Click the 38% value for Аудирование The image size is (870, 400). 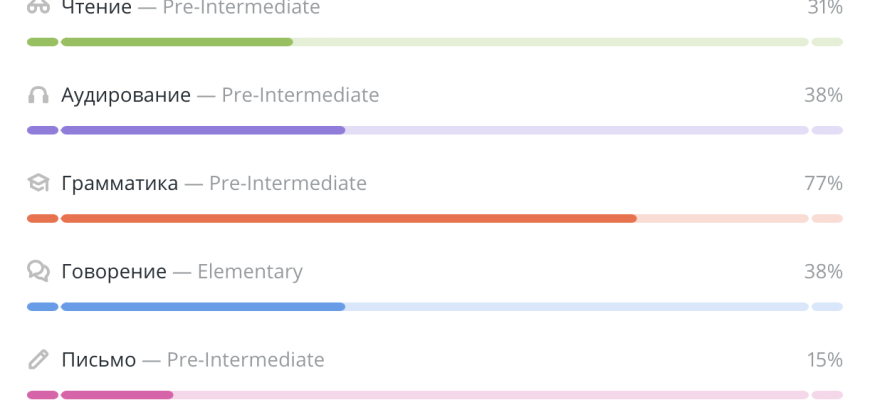tap(823, 96)
